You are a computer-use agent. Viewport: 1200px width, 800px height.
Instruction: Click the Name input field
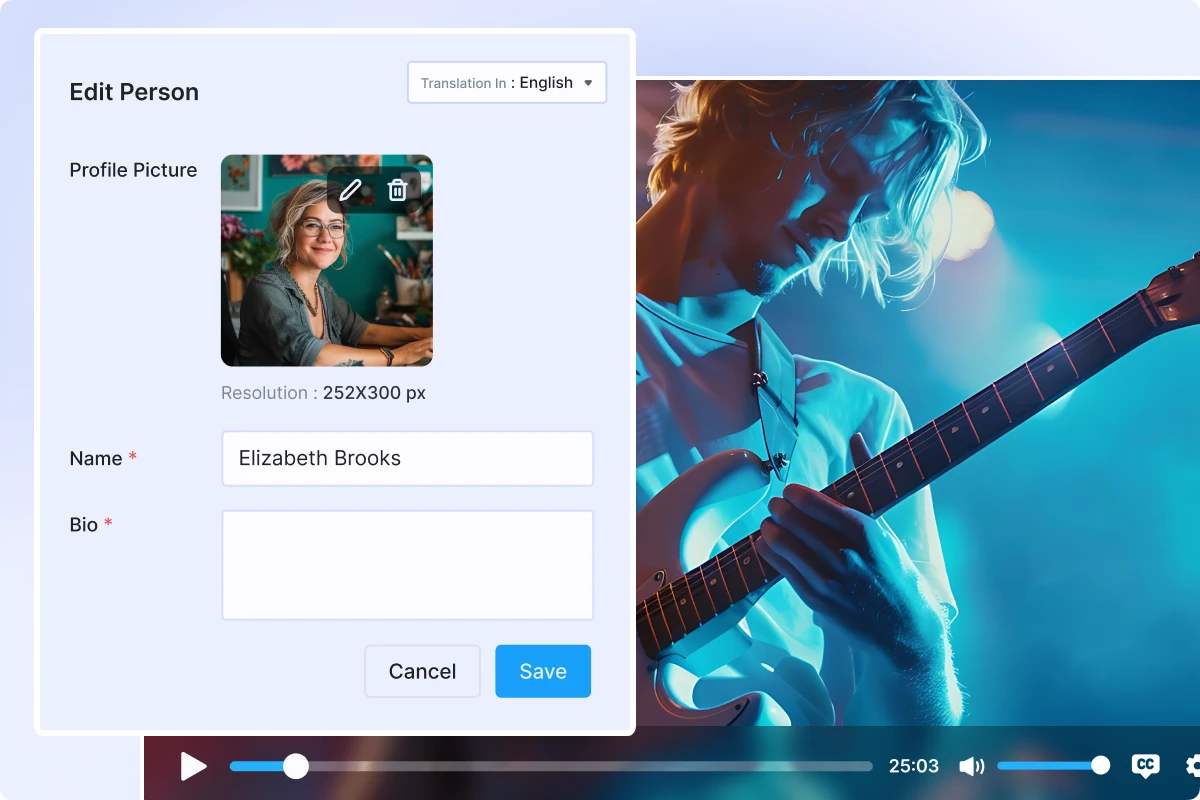coord(407,459)
